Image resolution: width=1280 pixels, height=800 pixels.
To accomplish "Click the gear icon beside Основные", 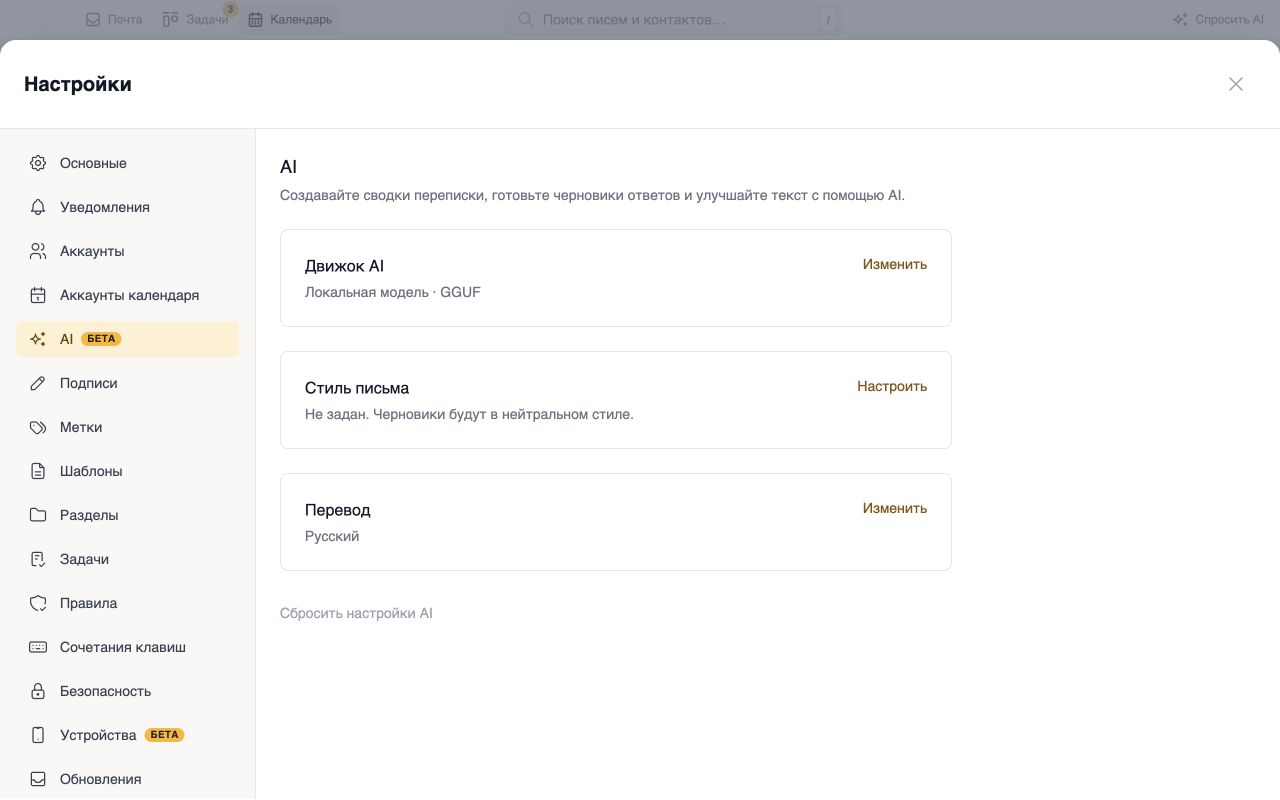I will (x=38, y=163).
